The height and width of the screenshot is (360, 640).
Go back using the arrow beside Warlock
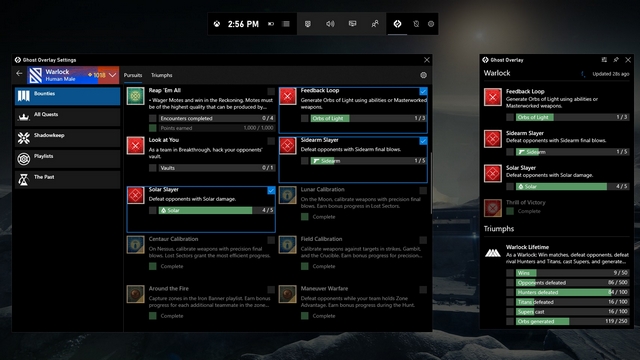pyautogui.click(x=19, y=73)
